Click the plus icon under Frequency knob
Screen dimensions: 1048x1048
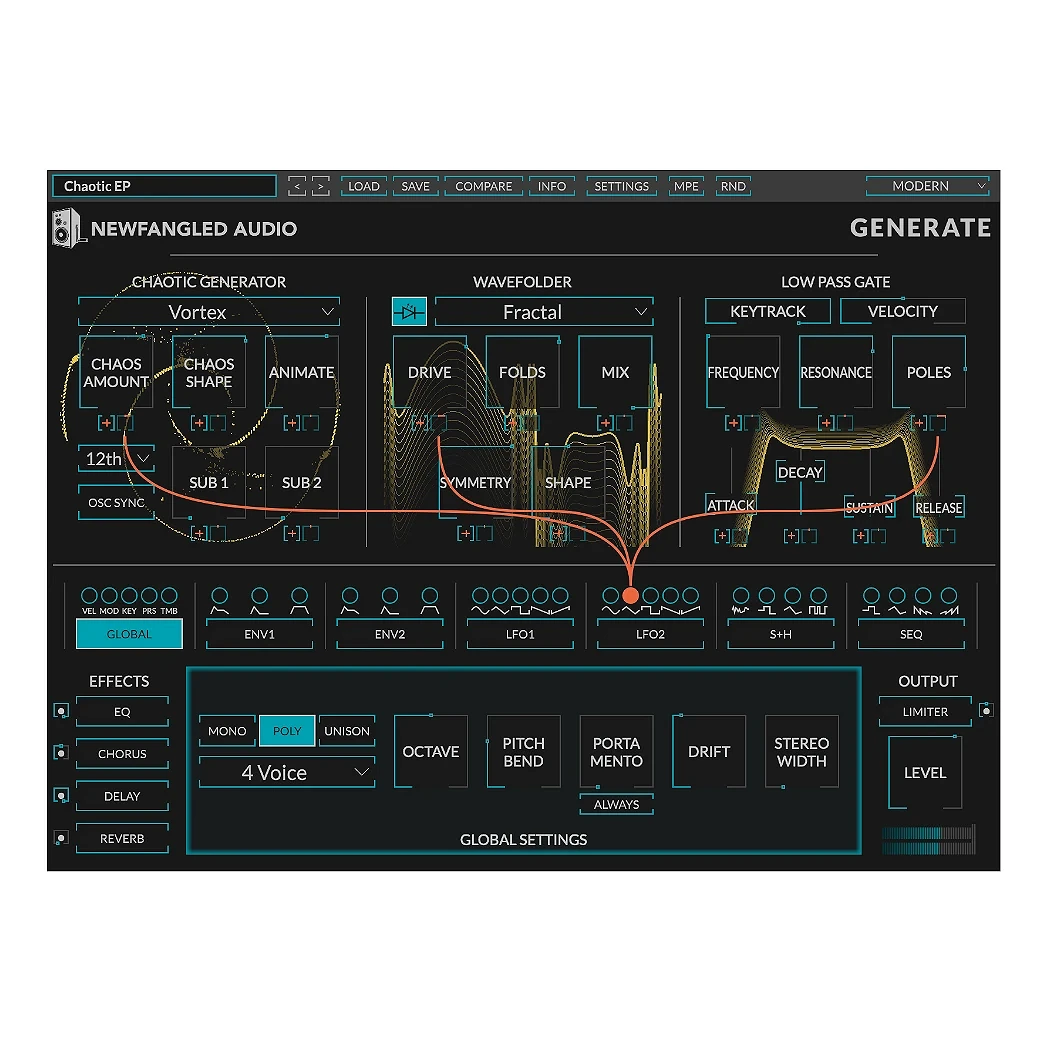click(733, 423)
